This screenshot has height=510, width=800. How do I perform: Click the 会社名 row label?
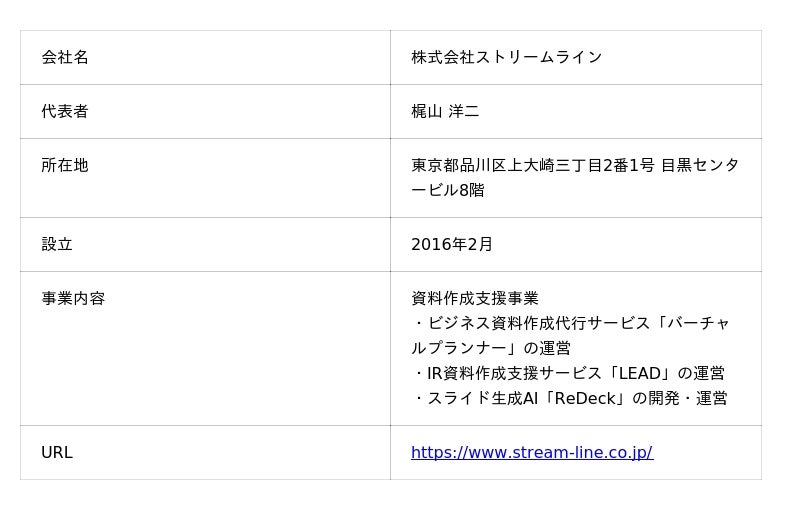(x=65, y=57)
